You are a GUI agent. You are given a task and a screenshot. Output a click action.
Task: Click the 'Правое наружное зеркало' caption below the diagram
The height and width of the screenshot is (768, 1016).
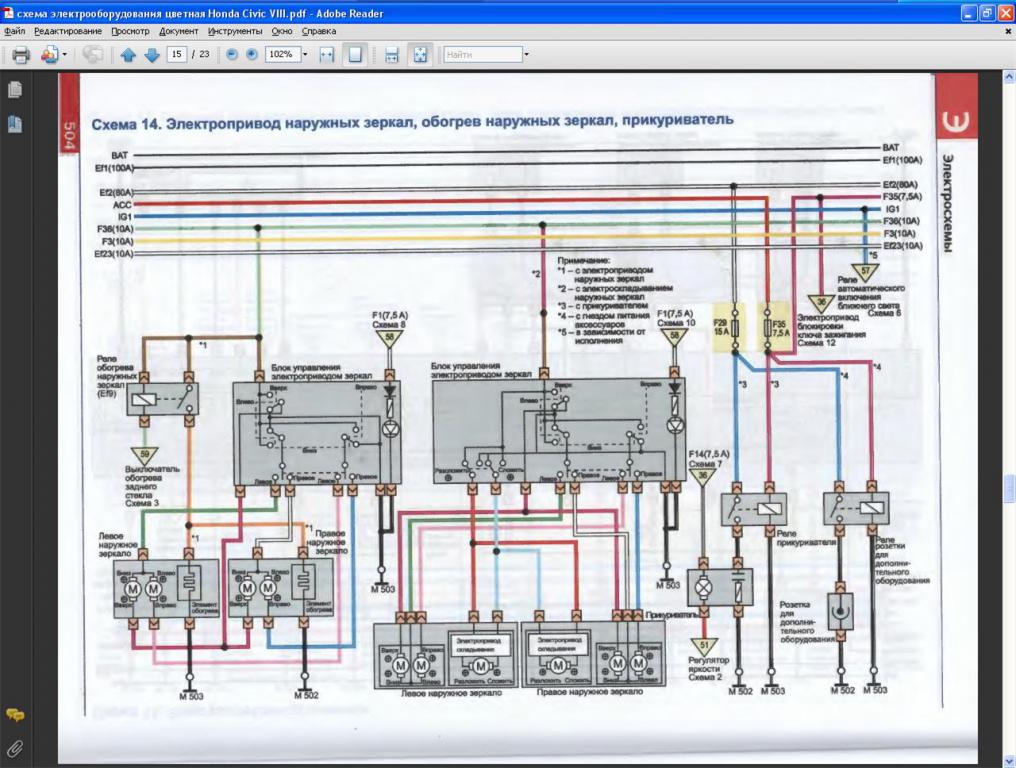coord(589,692)
